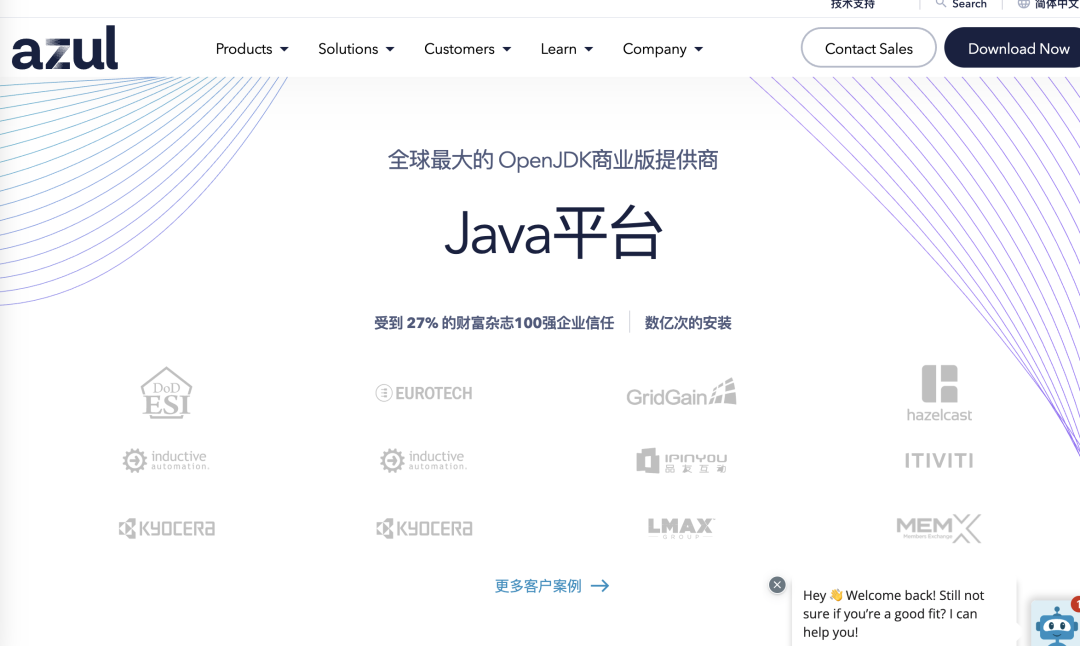The image size is (1080, 646).
Task: Expand the Products dropdown
Action: (x=251, y=48)
